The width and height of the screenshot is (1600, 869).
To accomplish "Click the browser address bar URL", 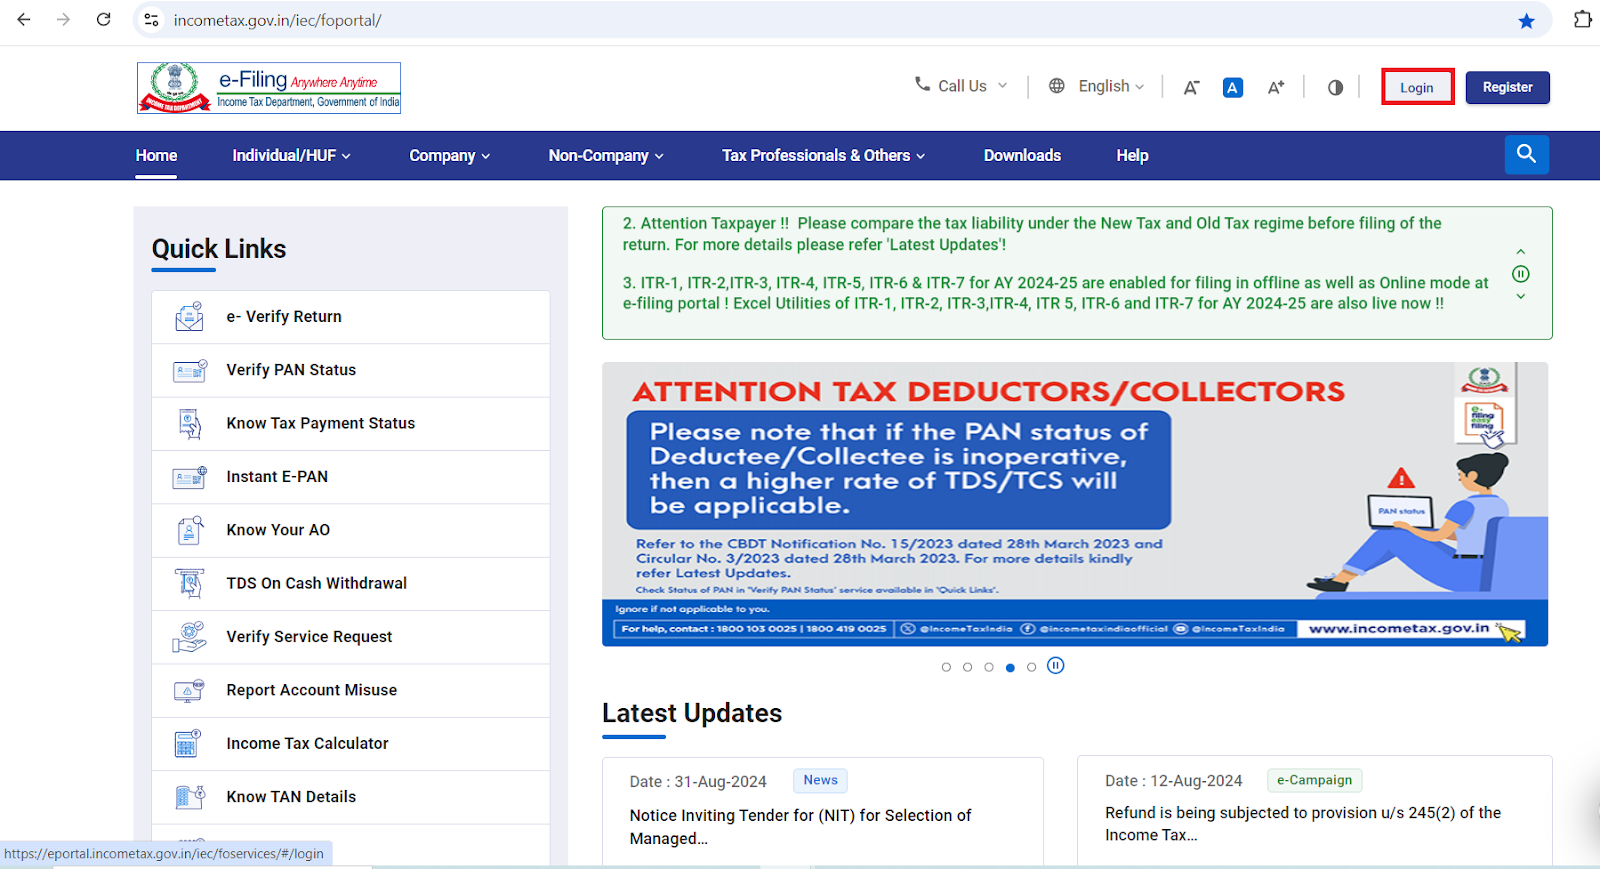I will (277, 20).
